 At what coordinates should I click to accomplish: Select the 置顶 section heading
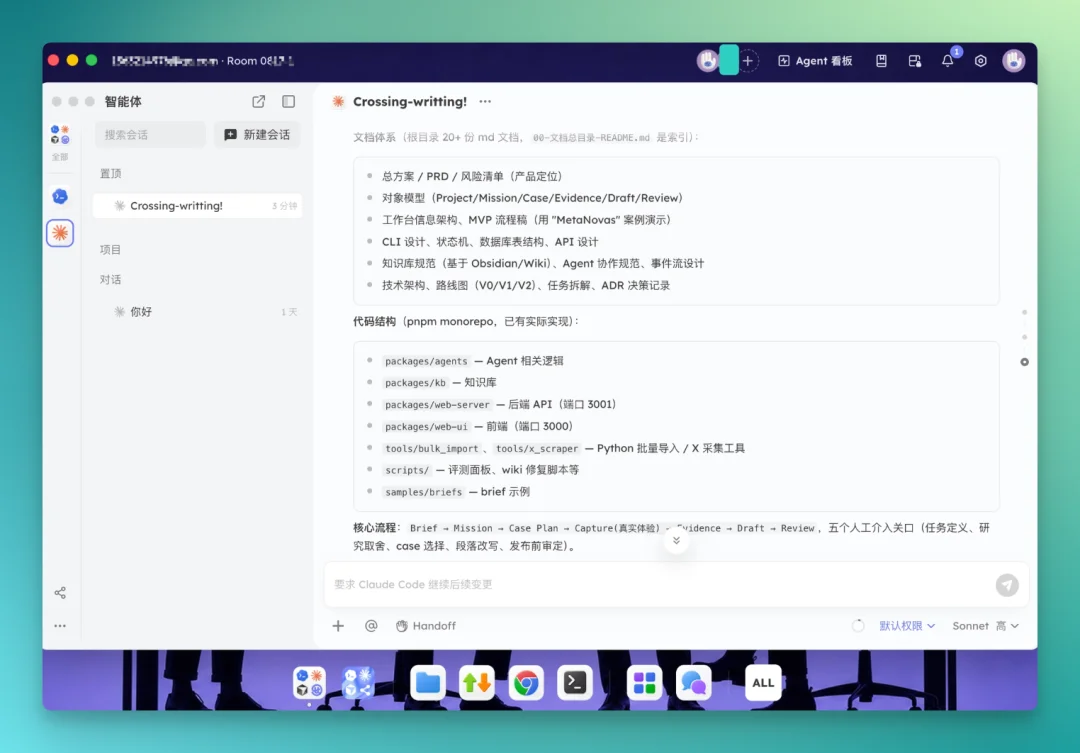pyautogui.click(x=110, y=173)
